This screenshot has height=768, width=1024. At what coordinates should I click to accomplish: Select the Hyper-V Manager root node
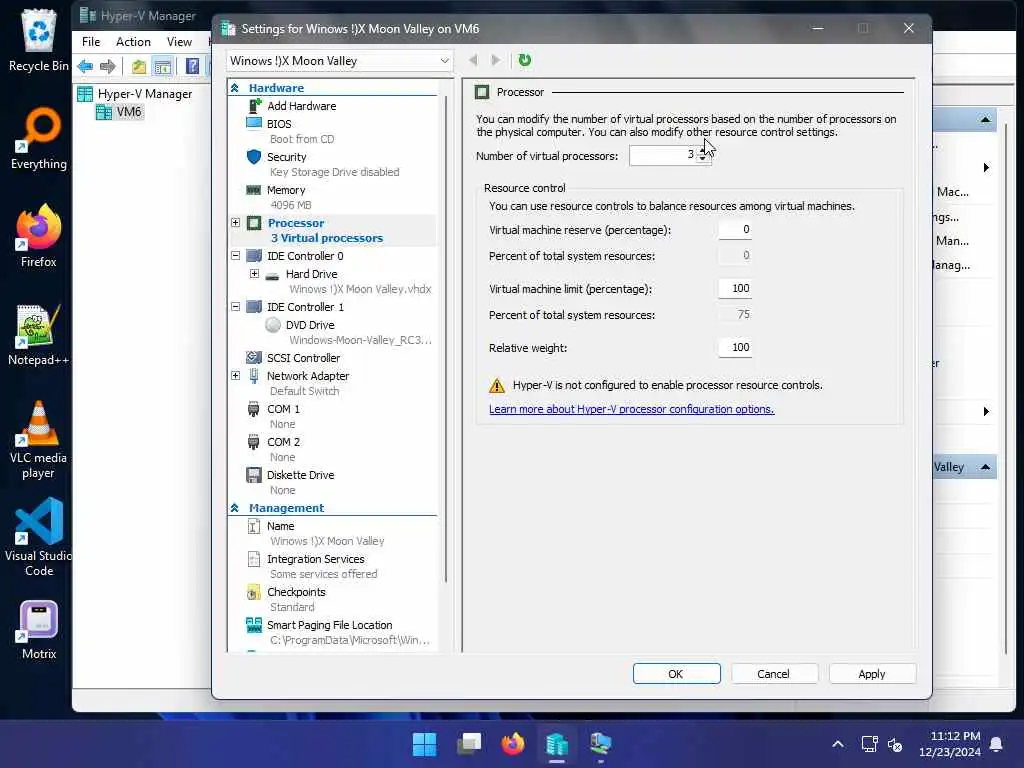(144, 94)
